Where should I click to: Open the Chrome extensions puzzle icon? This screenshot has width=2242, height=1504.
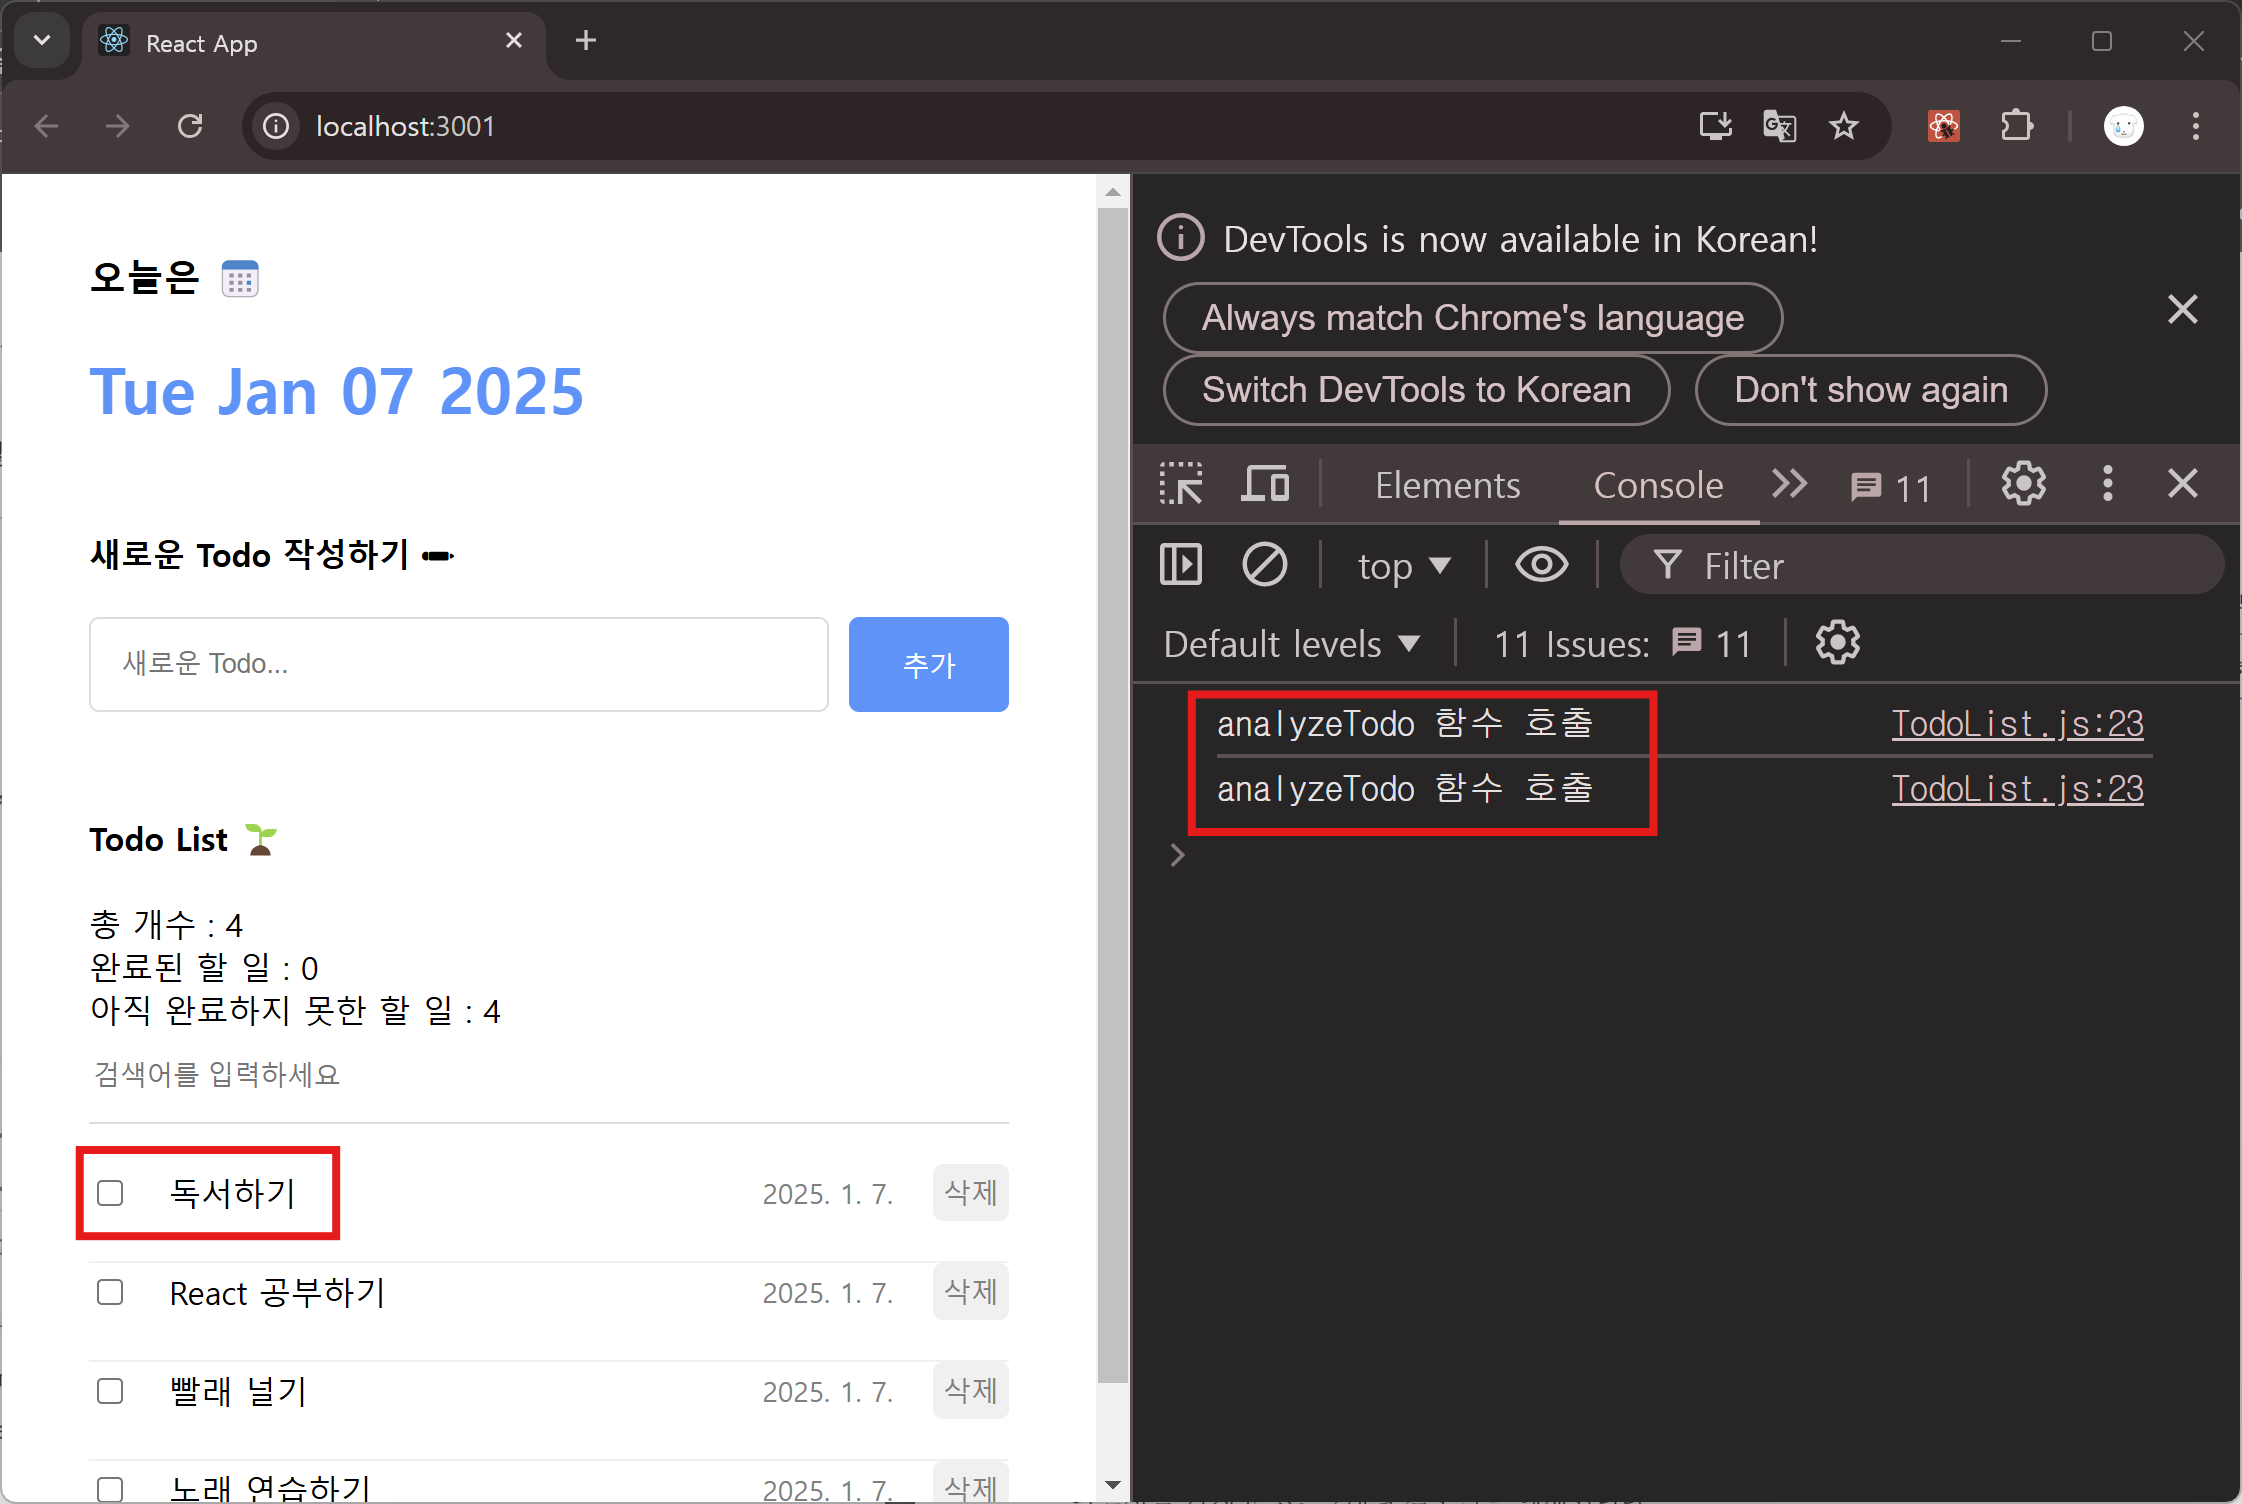[x=2017, y=126]
